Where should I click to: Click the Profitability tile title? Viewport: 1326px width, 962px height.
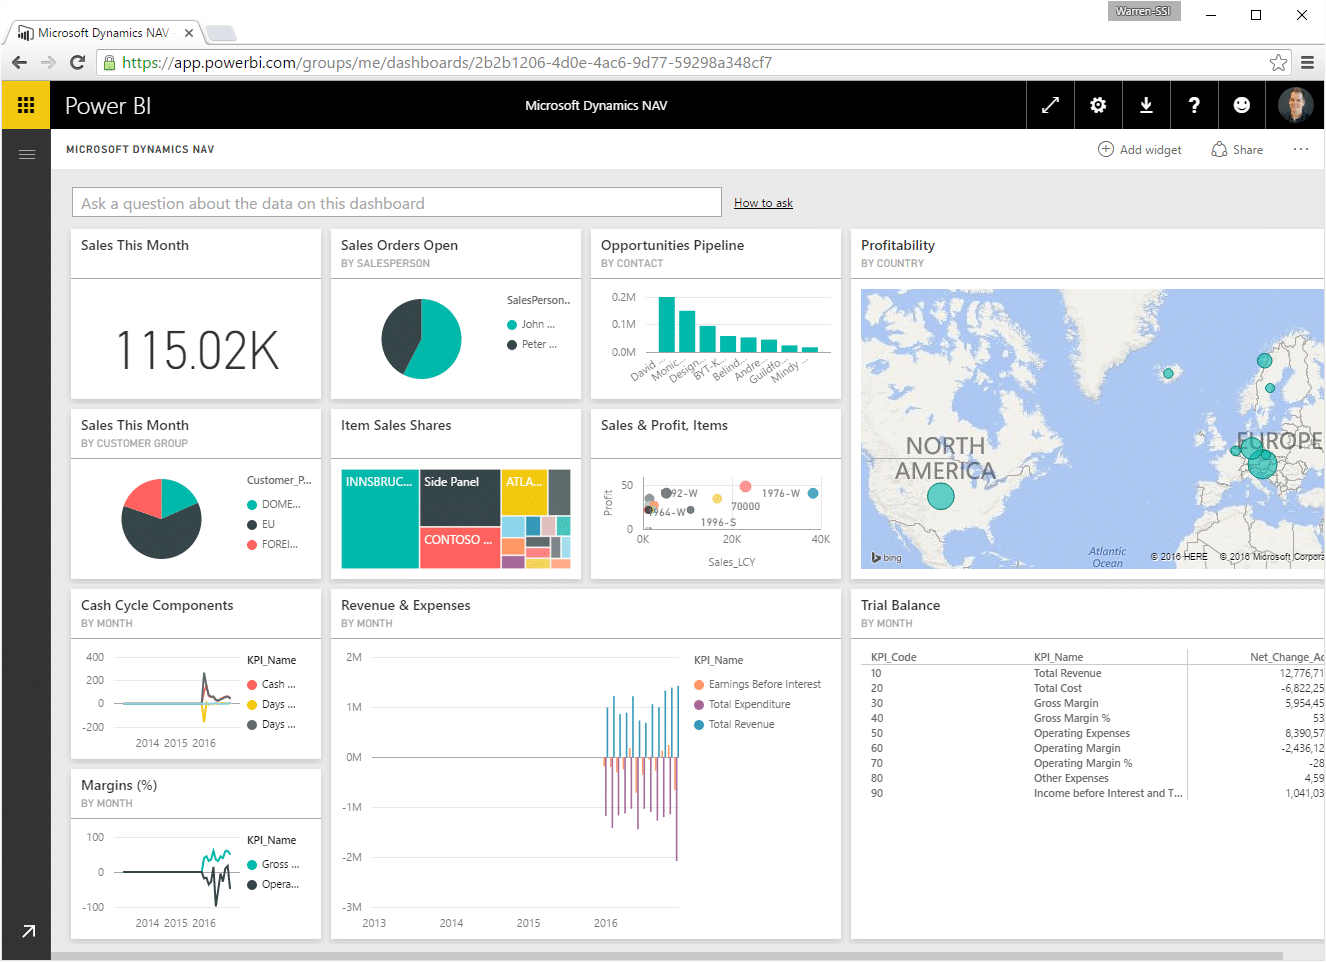[898, 245]
